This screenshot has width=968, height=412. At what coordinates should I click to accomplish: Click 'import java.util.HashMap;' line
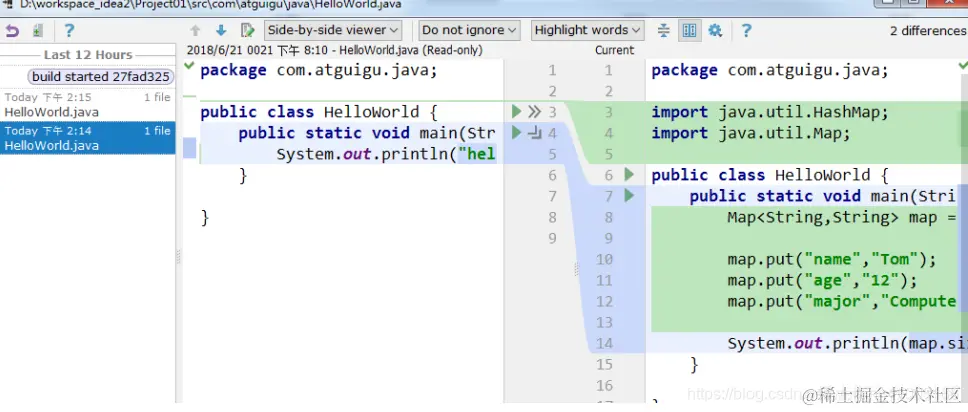point(769,112)
